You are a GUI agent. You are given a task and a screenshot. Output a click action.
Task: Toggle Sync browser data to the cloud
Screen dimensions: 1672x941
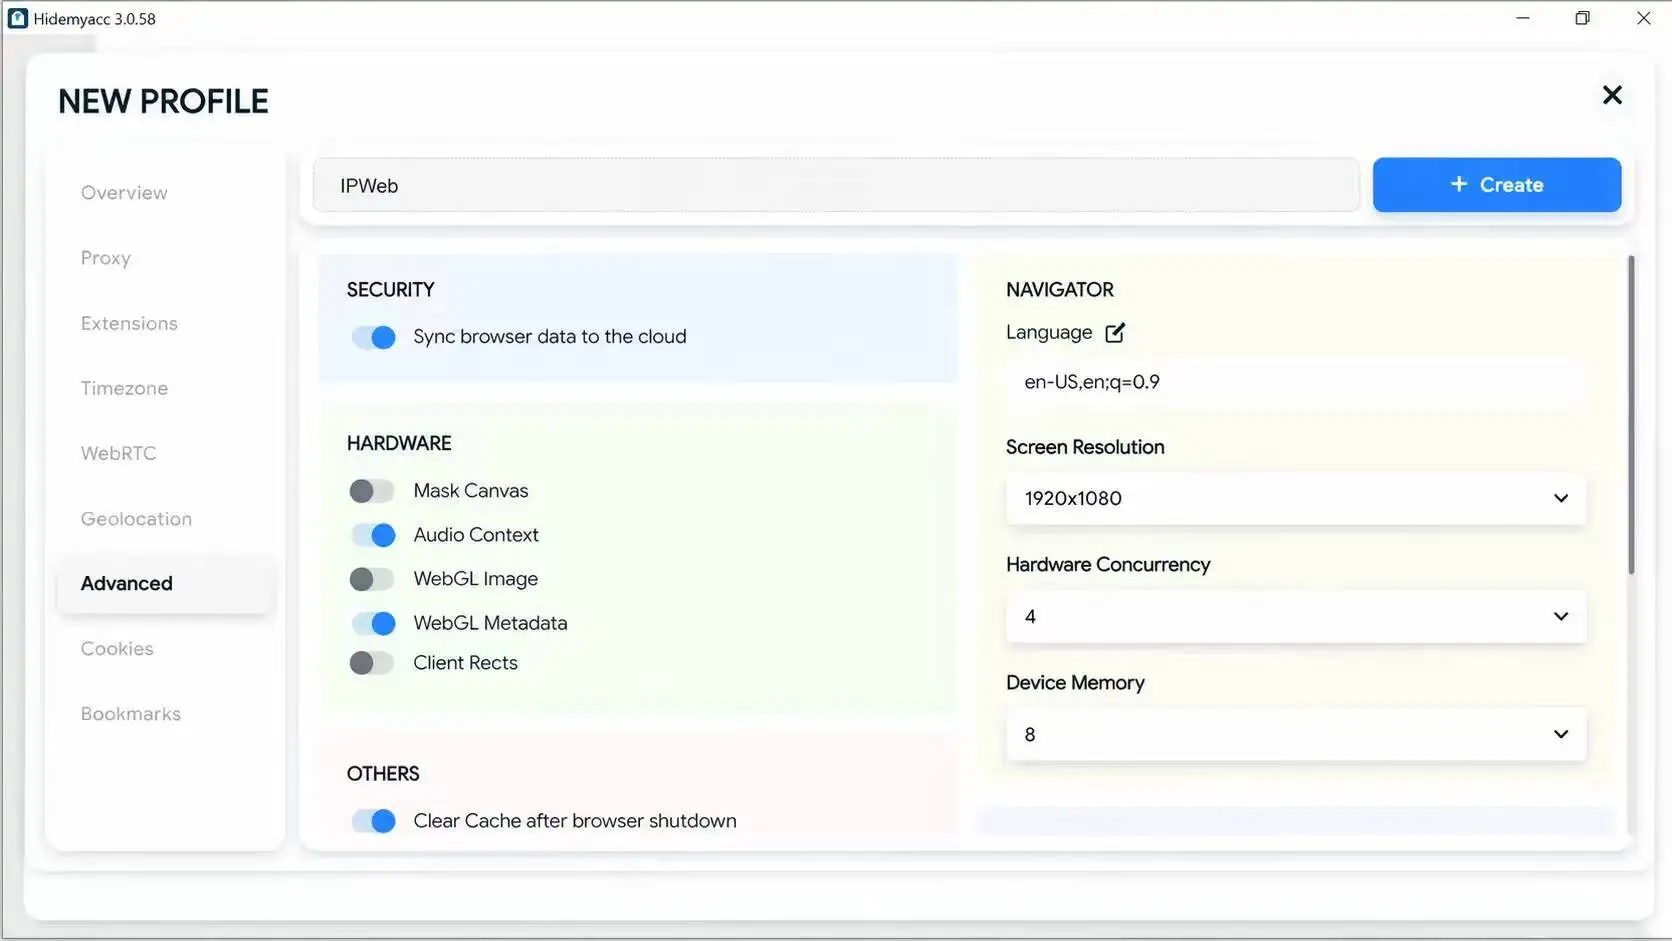coord(373,337)
